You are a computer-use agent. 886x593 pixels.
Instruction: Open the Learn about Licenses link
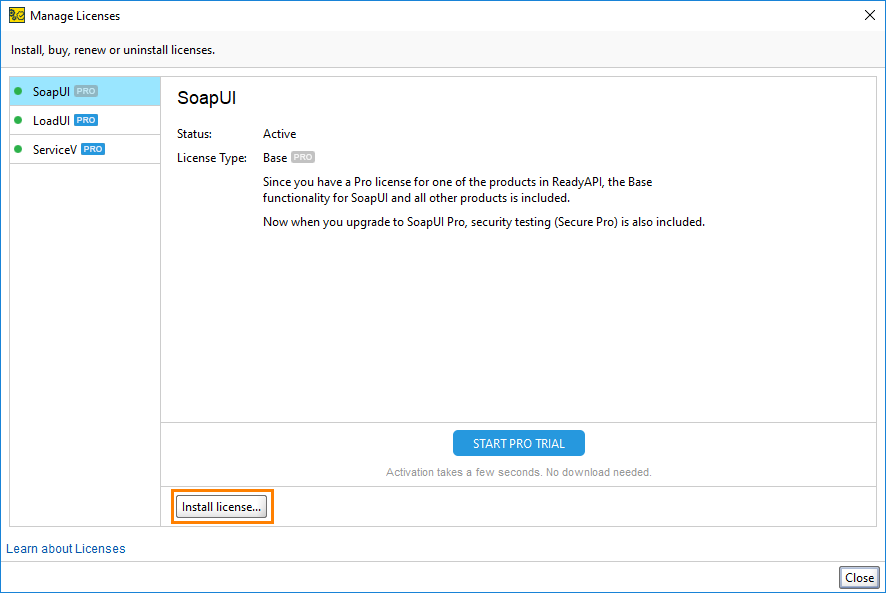[x=66, y=548]
